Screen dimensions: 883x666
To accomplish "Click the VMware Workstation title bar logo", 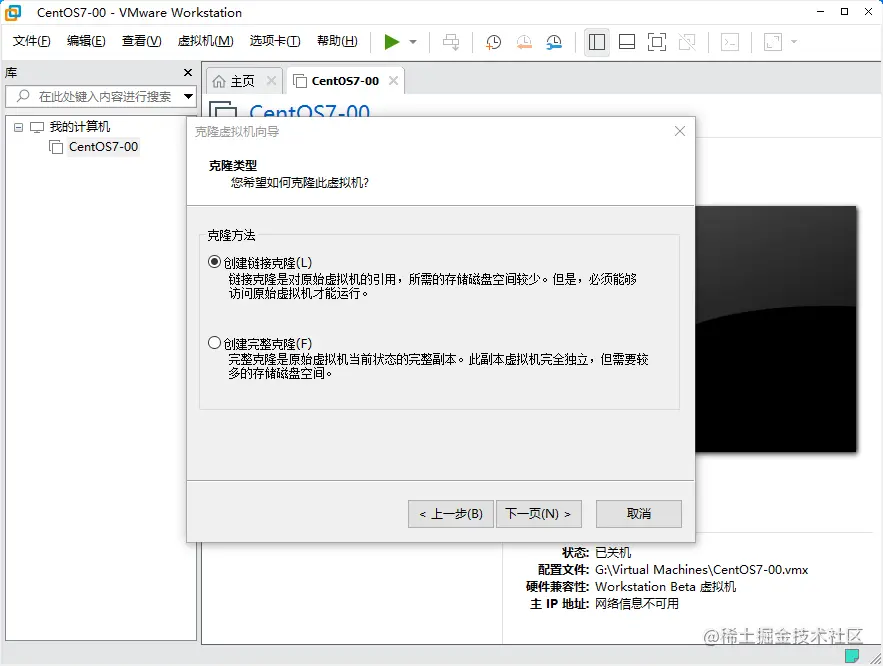I will click(x=12, y=12).
